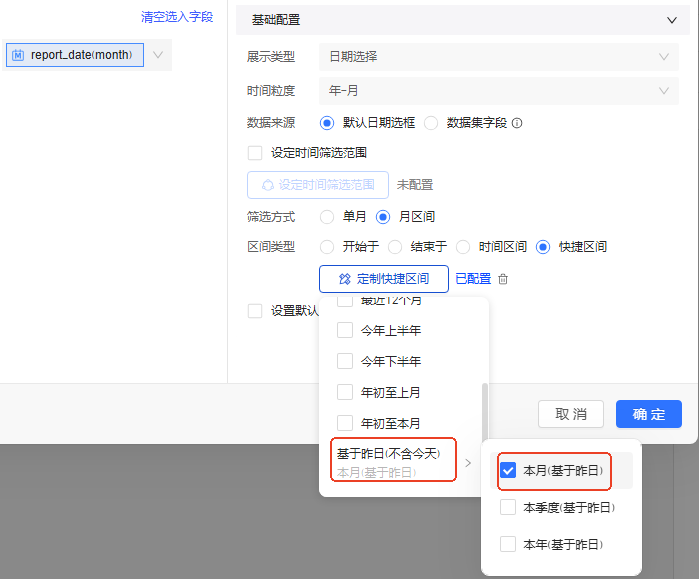Select the 单月 radio button
The height and width of the screenshot is (579, 699).
tap(327, 216)
